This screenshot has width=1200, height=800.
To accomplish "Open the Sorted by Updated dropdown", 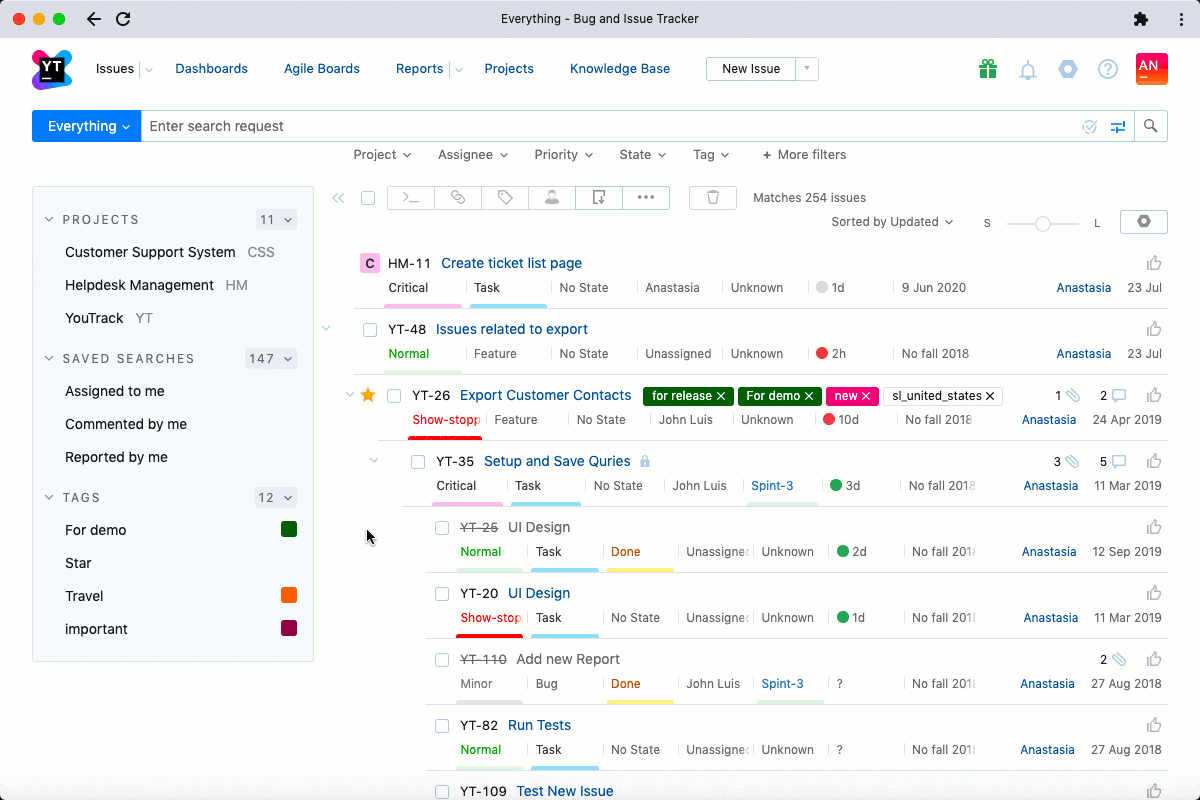I will coord(892,222).
